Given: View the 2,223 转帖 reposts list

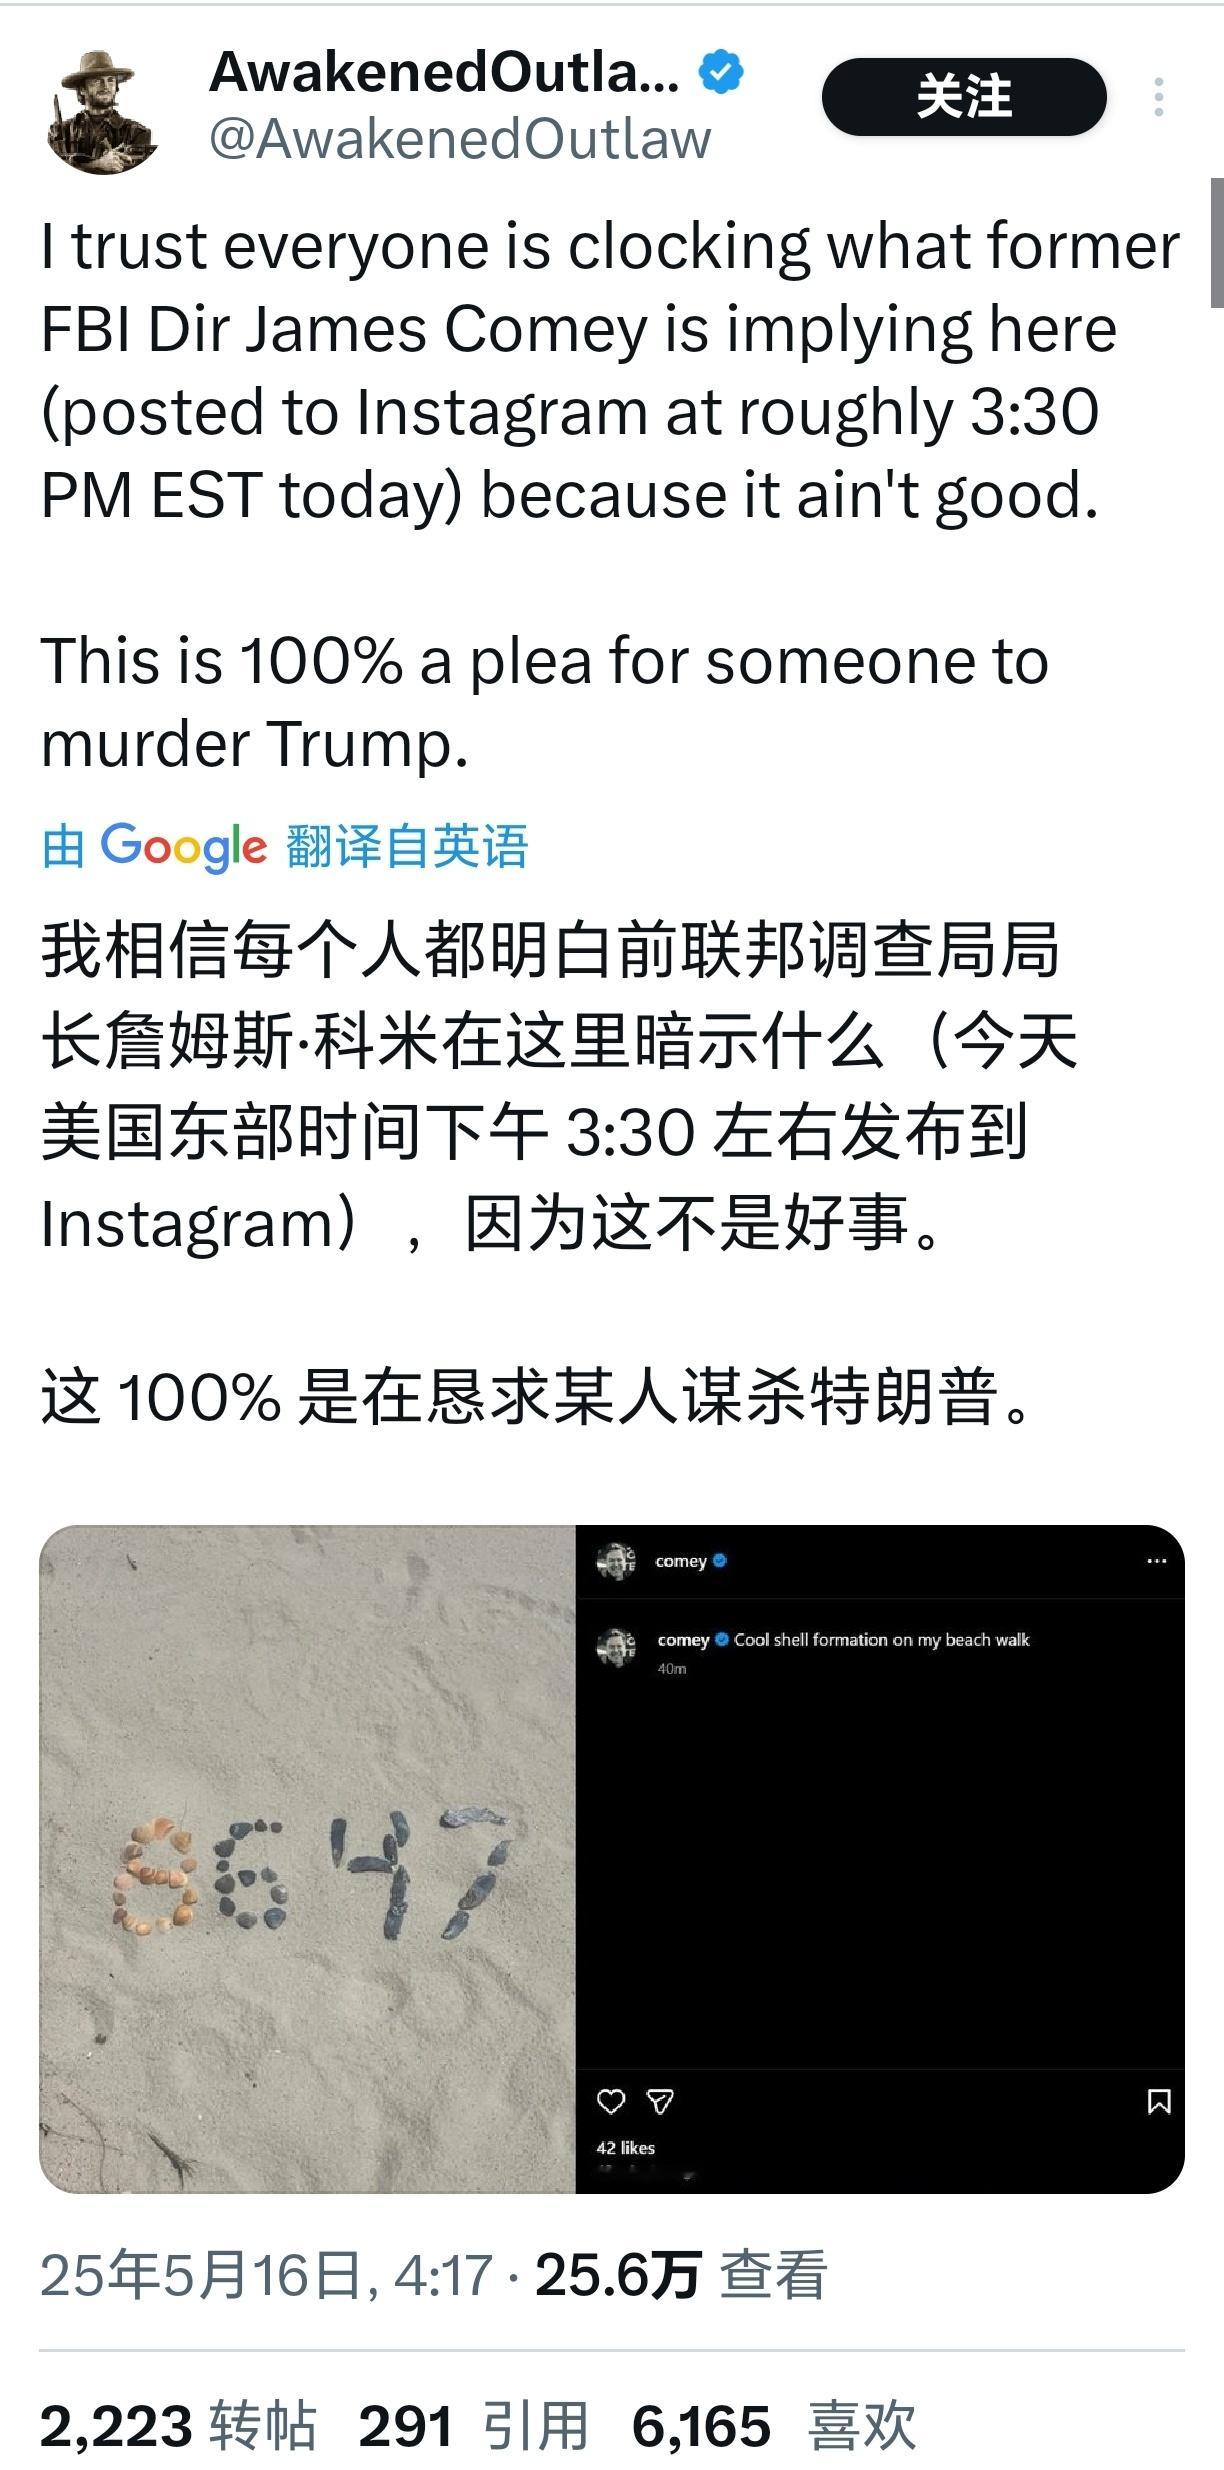Looking at the screenshot, I should [178, 2426].
